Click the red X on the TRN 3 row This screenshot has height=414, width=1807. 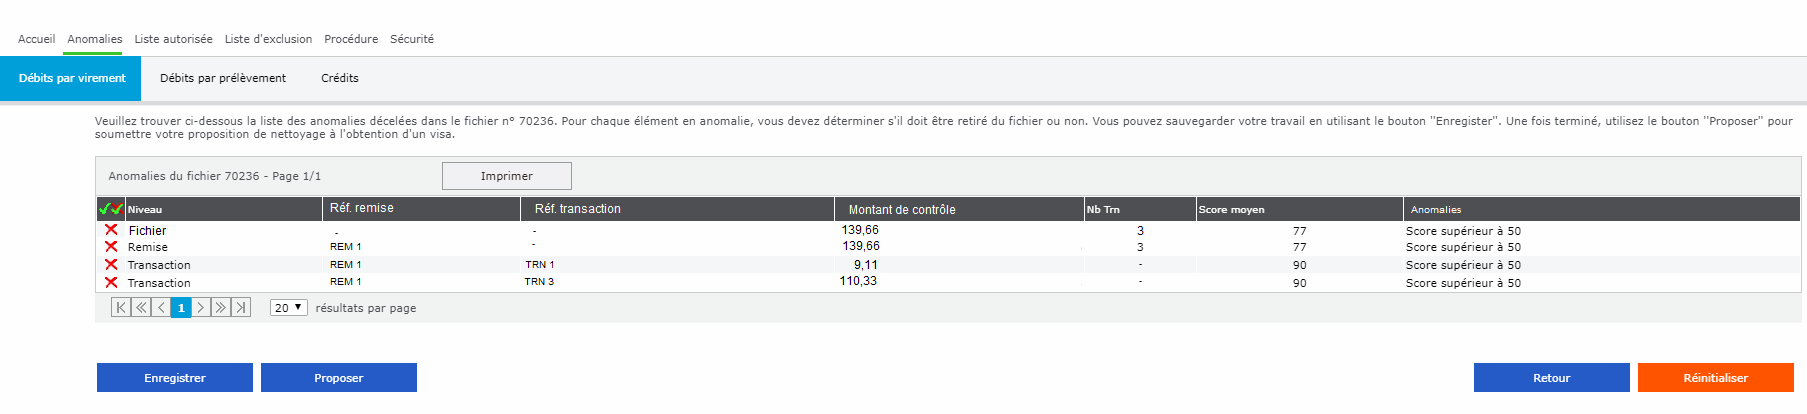point(111,282)
